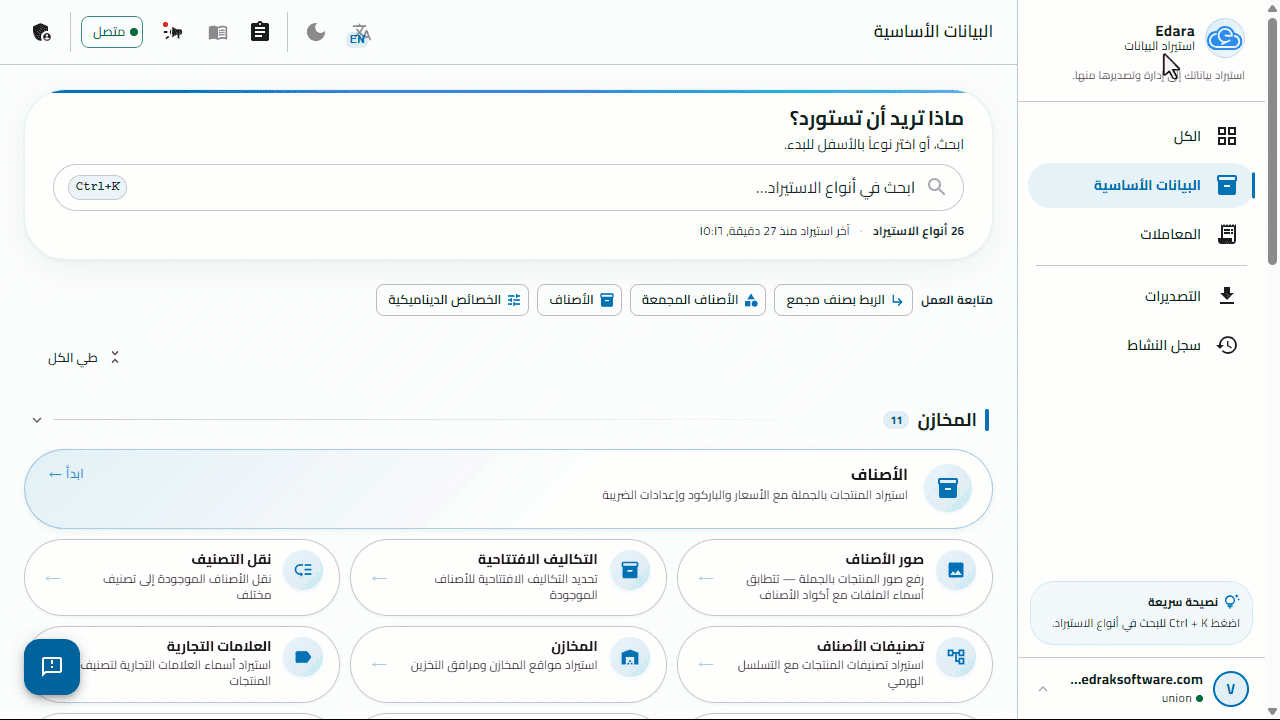1280x720 pixels.
Task: Click the Ctrl+K shortcut badge
Action: pos(98,187)
